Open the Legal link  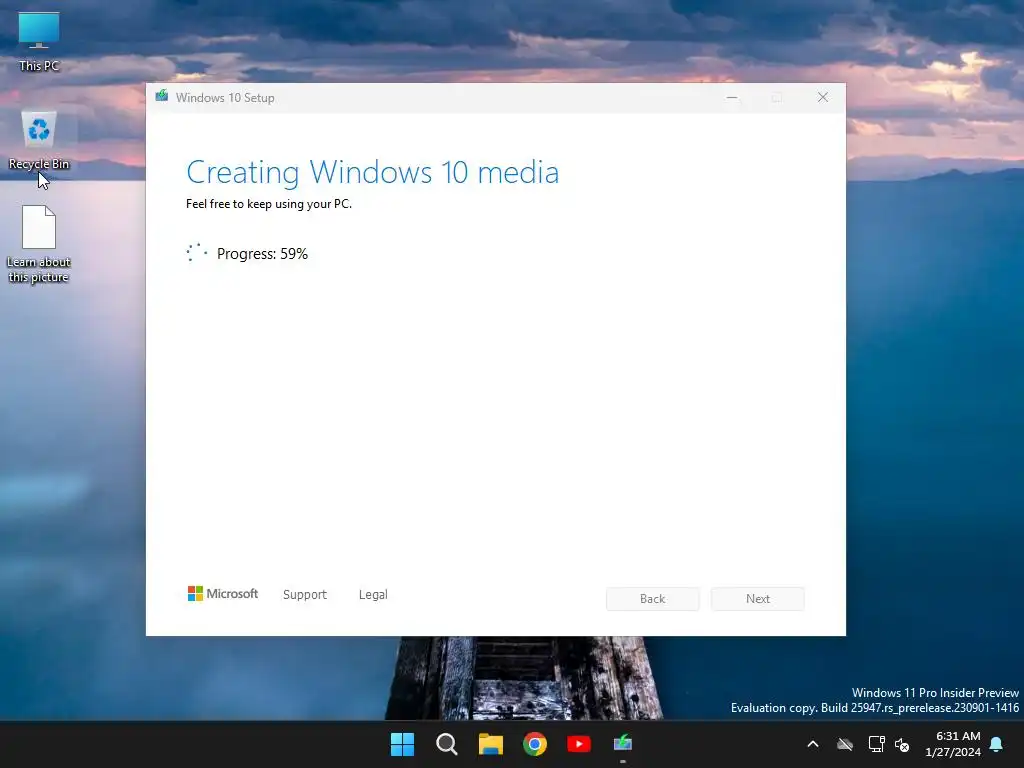coord(373,594)
